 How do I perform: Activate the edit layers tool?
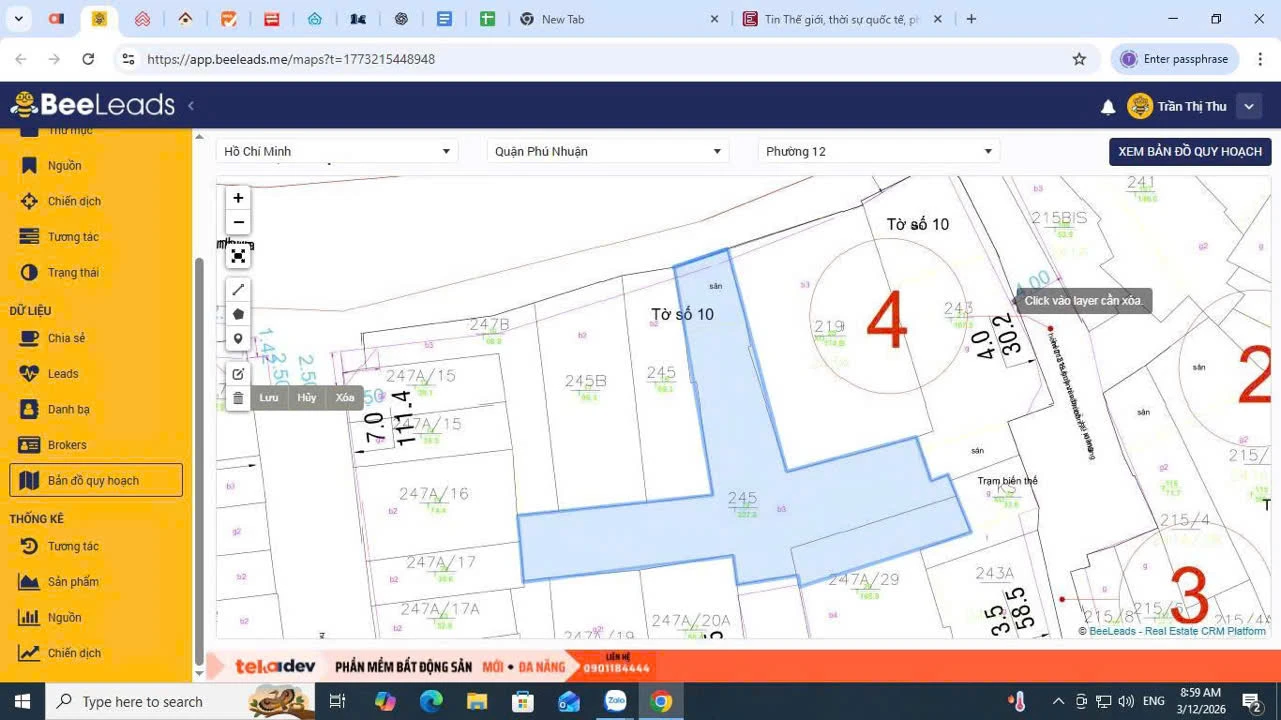click(x=238, y=374)
